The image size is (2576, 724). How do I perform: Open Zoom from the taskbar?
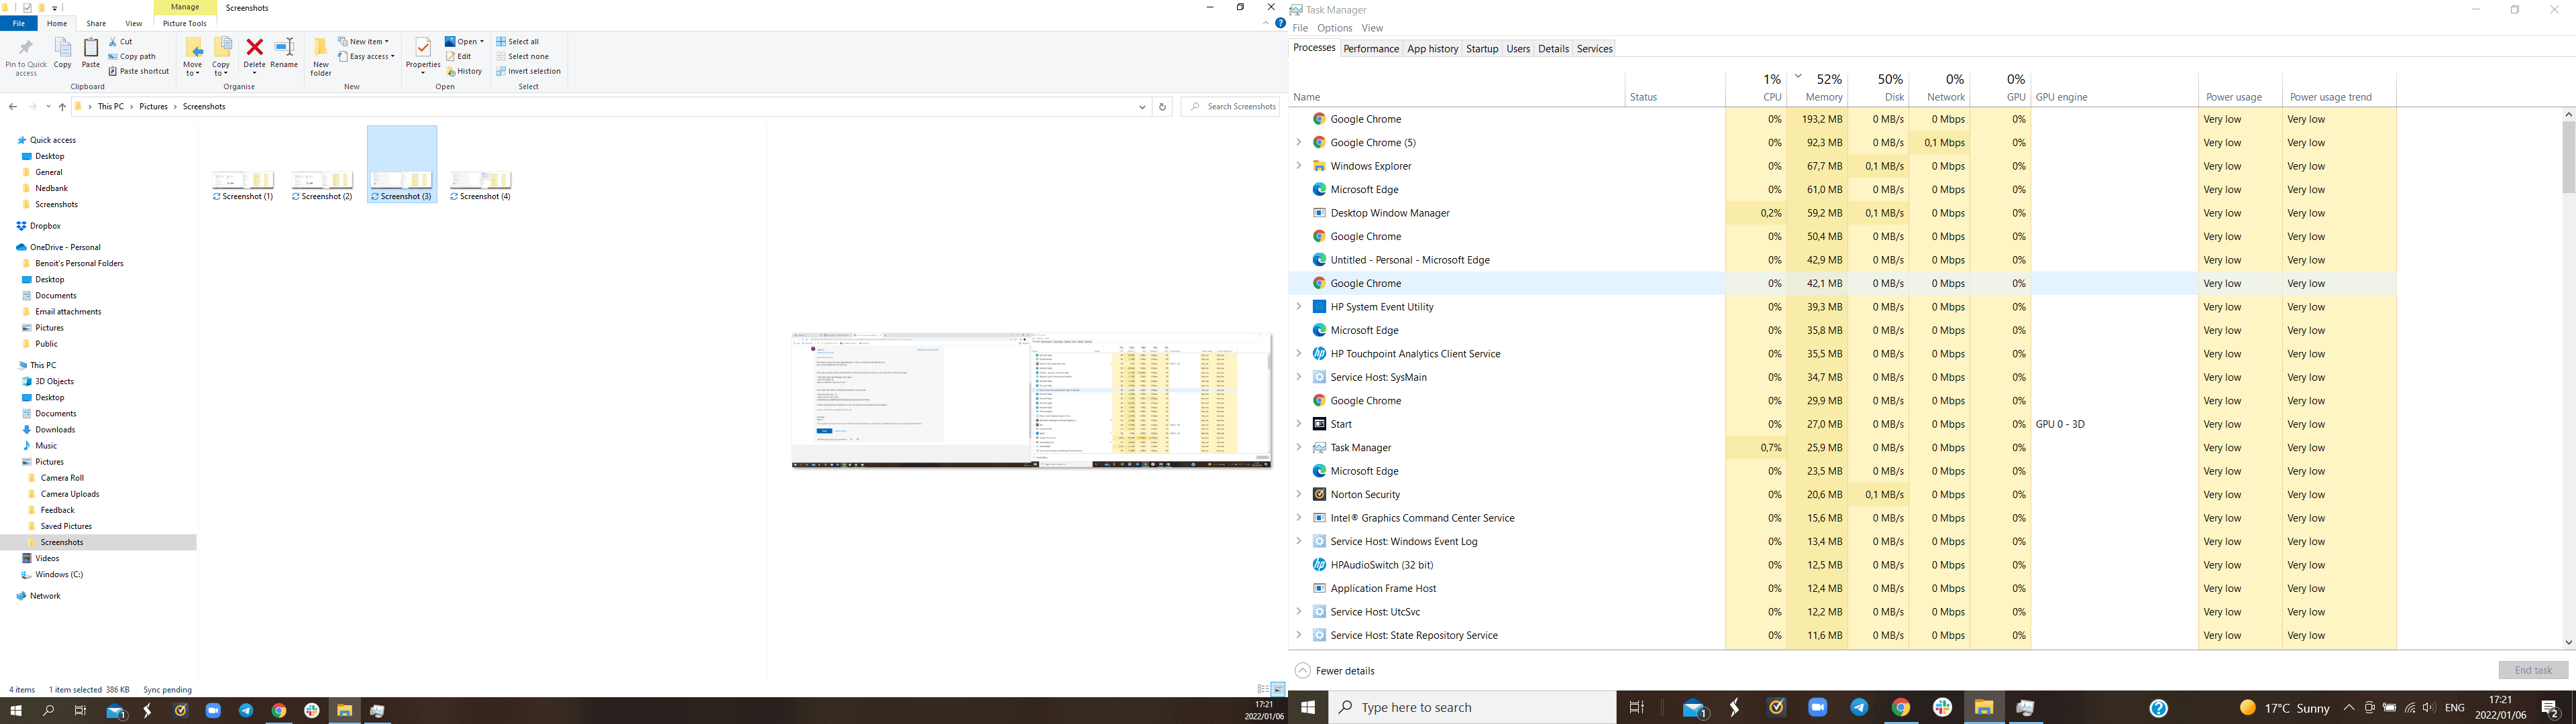tap(1818, 708)
